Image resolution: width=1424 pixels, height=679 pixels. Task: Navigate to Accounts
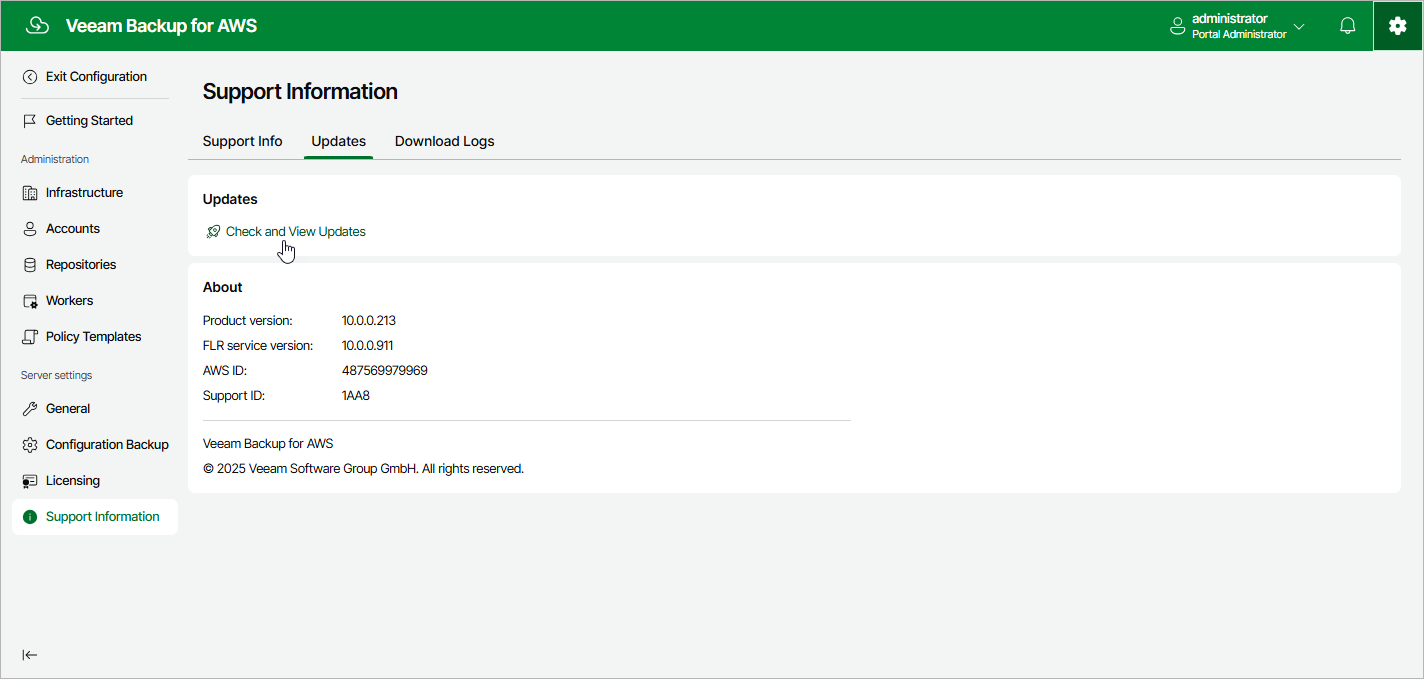(x=73, y=229)
